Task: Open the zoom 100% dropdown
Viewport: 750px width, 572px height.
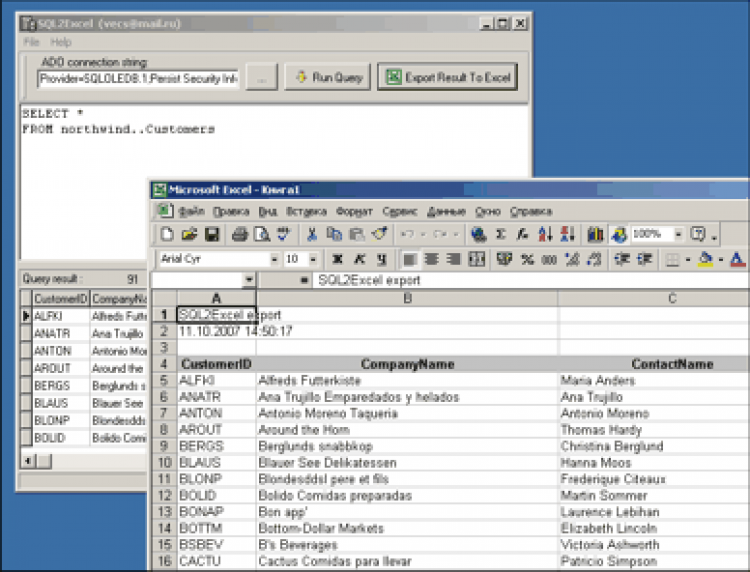Action: coord(678,234)
